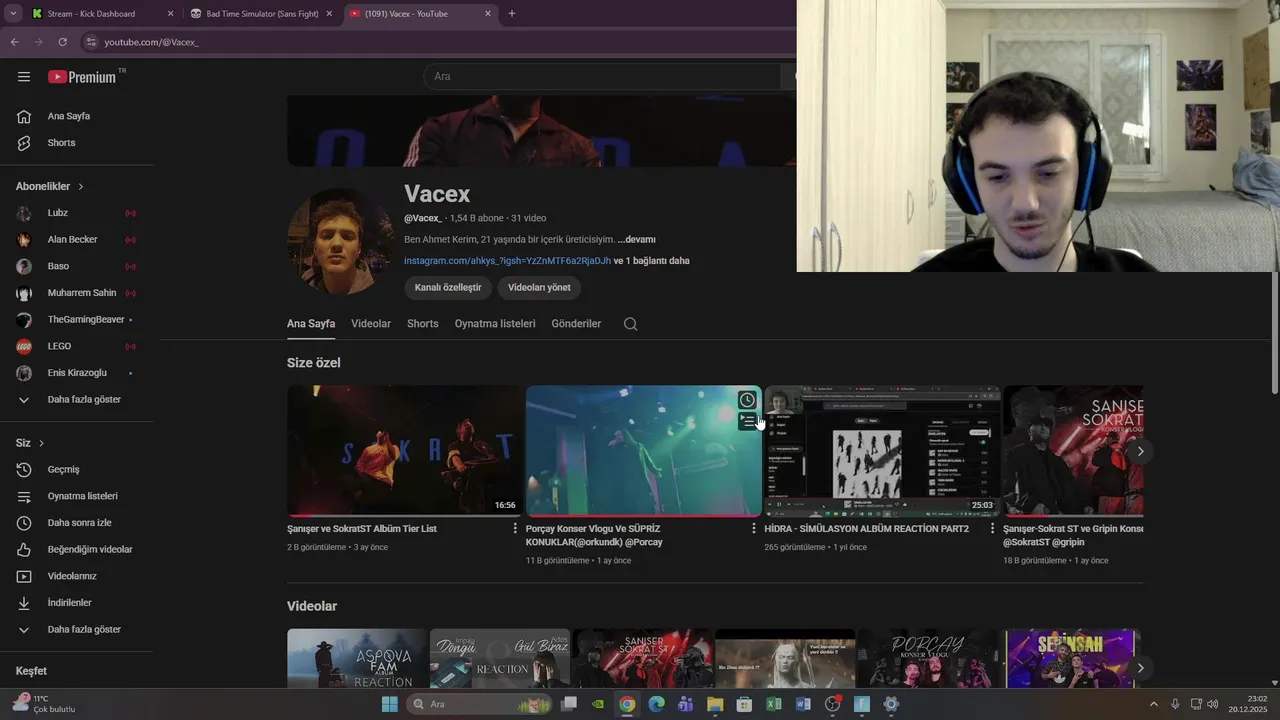Switch to Gönderiler channel tab
The height and width of the screenshot is (720, 1280).
(576, 324)
